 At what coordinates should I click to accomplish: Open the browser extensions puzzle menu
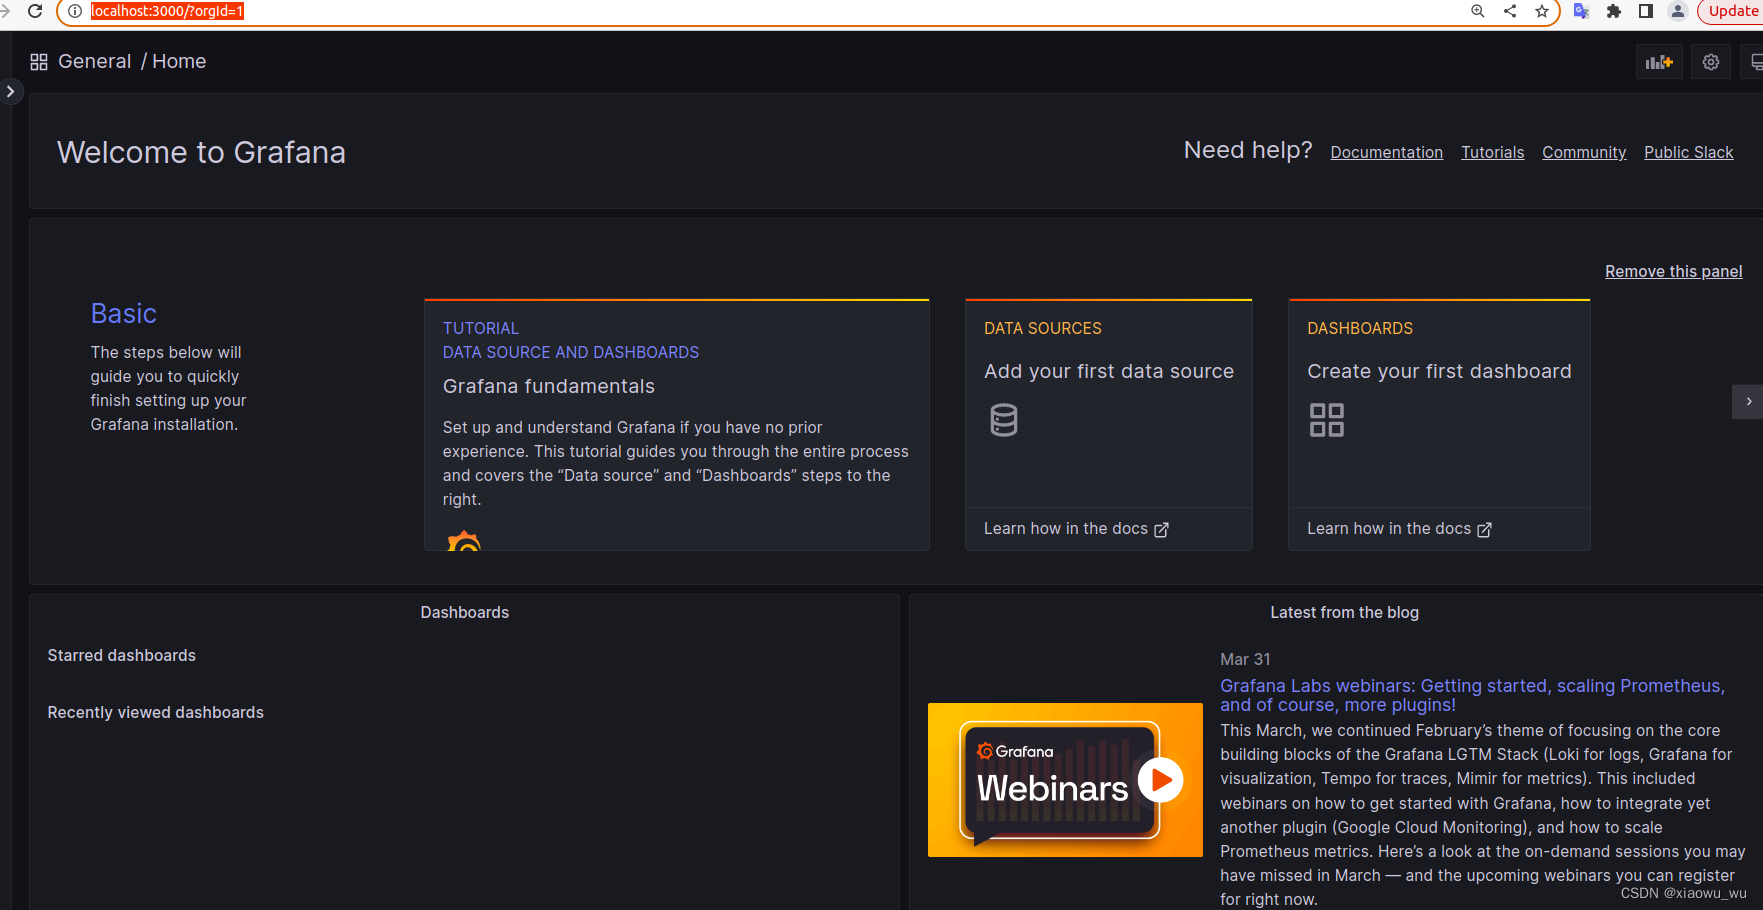point(1613,11)
